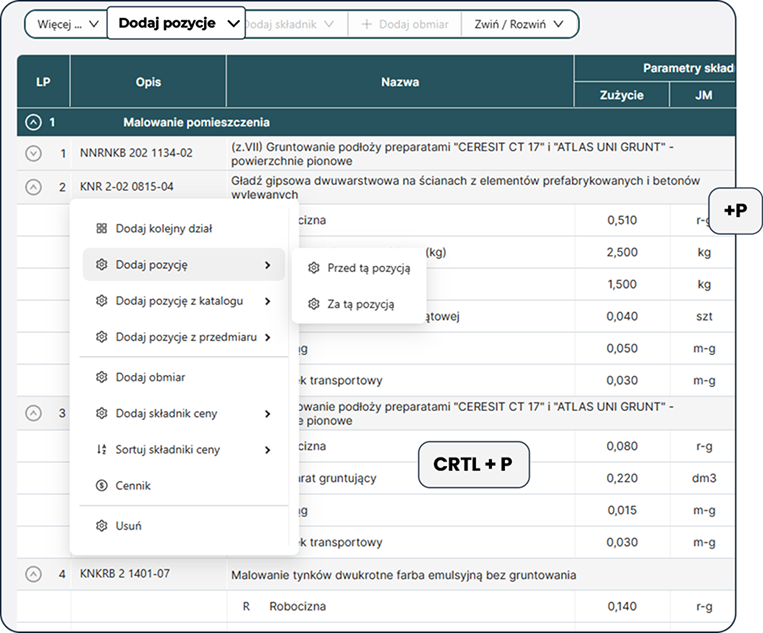The height and width of the screenshot is (633, 763).
Task: Click the CRTL + P shortcut badge
Action: coord(473,464)
